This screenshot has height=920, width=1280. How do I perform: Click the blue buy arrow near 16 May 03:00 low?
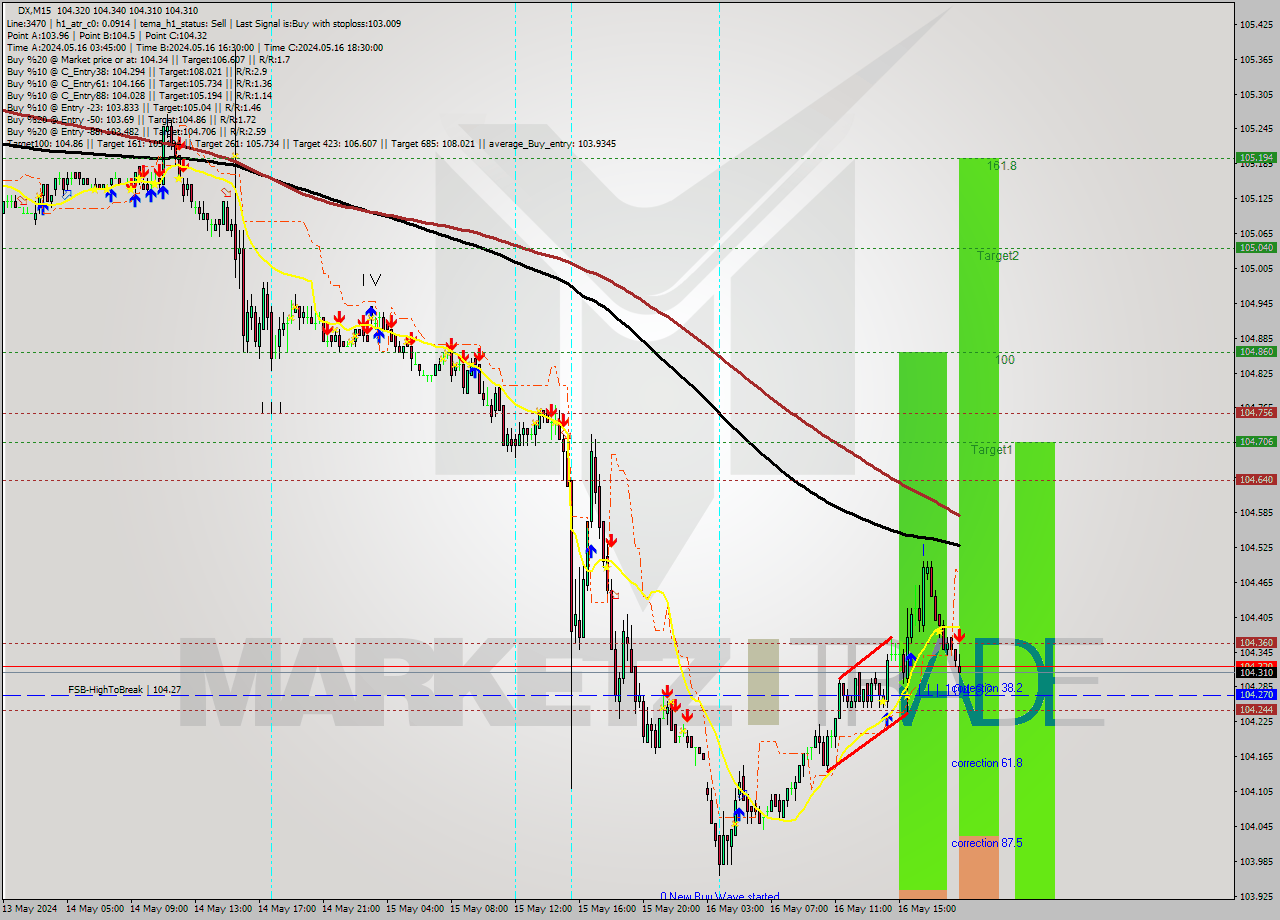(738, 814)
